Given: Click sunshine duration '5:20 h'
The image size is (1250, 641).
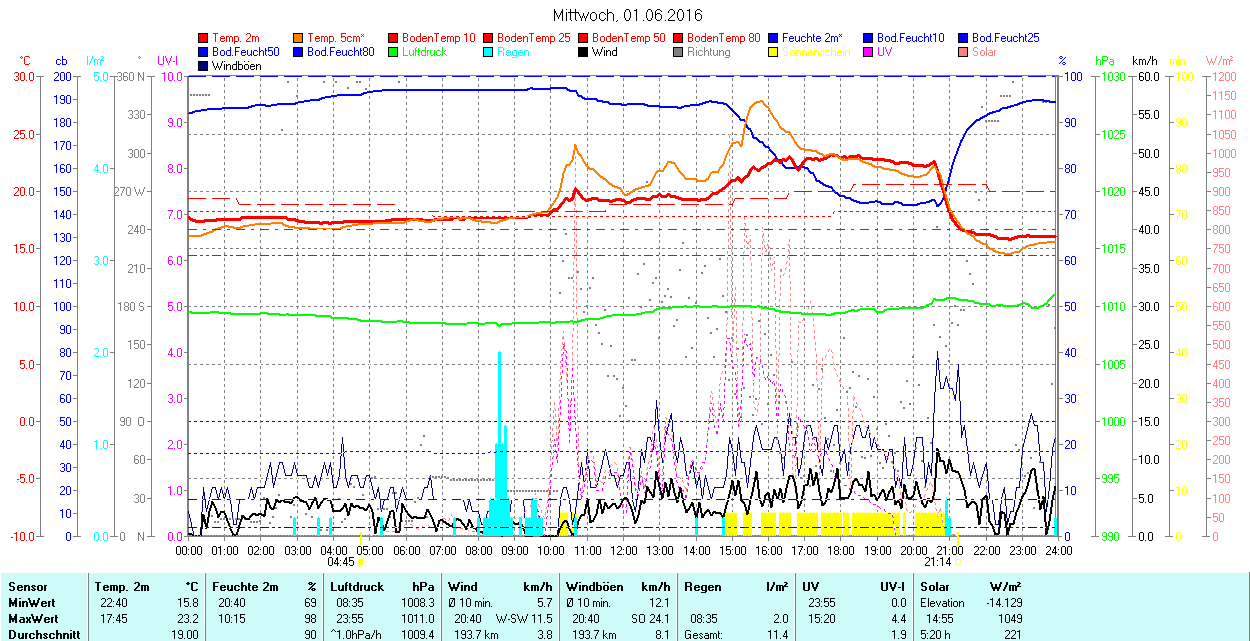Looking at the screenshot, I should click(936, 635).
